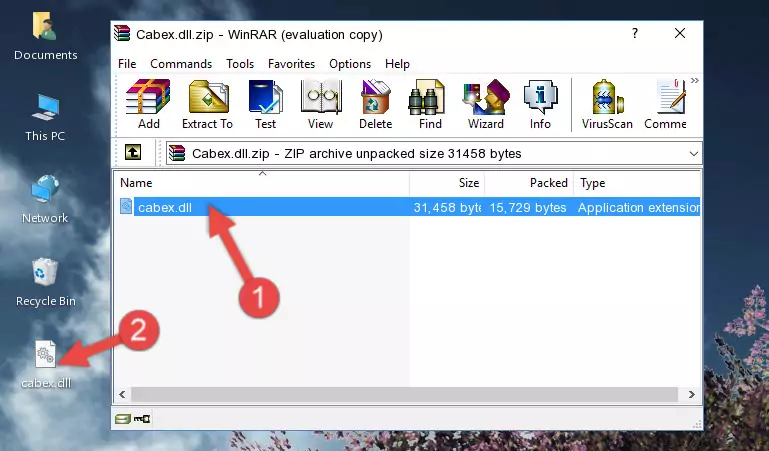Select the Recycle Bin desktop icon

[x=46, y=282]
